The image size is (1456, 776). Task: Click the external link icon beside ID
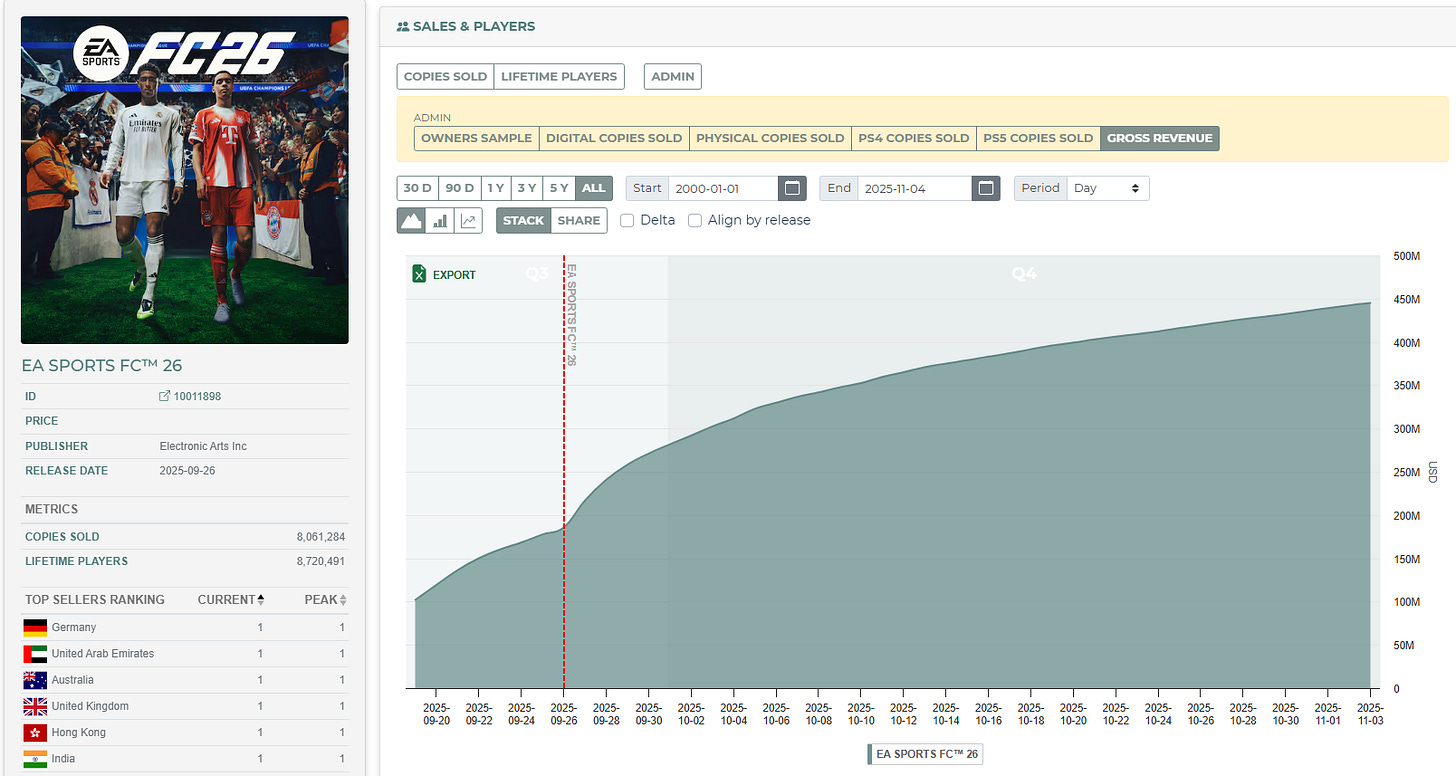point(165,396)
